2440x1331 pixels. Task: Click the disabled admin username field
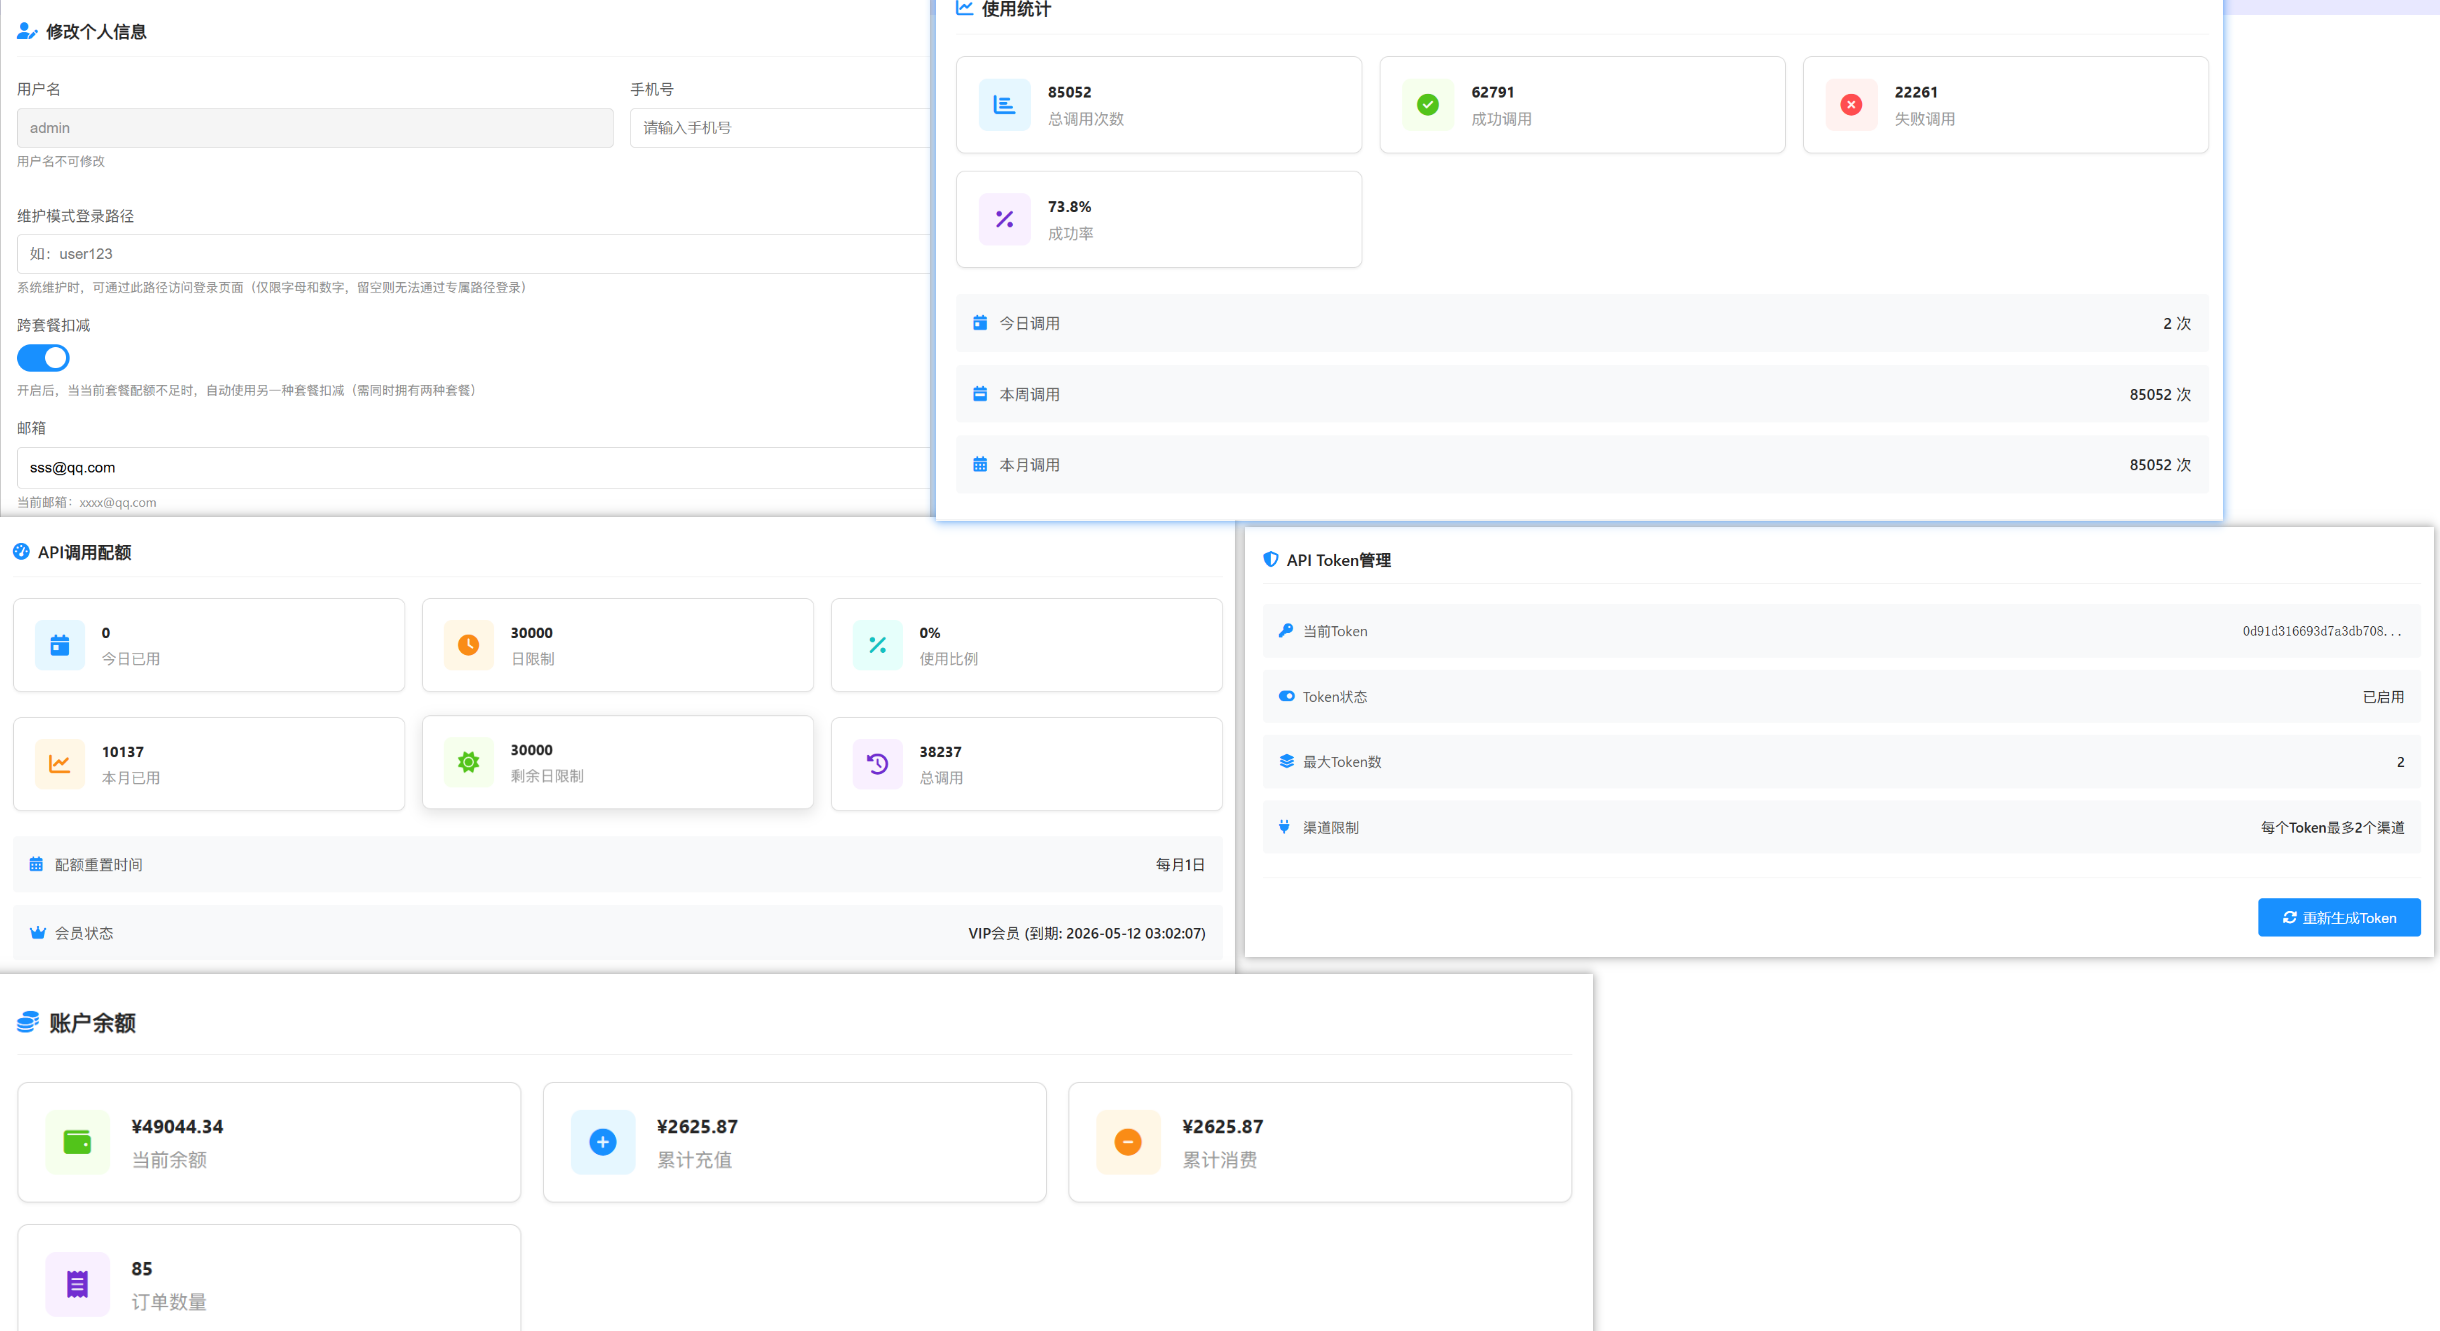point(315,128)
